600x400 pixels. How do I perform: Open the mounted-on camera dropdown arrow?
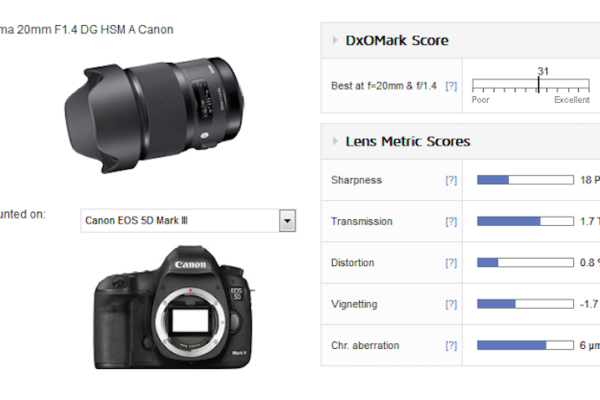point(287,221)
